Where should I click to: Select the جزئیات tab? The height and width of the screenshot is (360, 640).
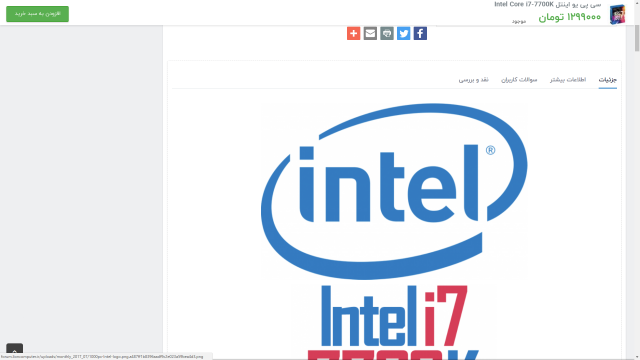click(607, 80)
